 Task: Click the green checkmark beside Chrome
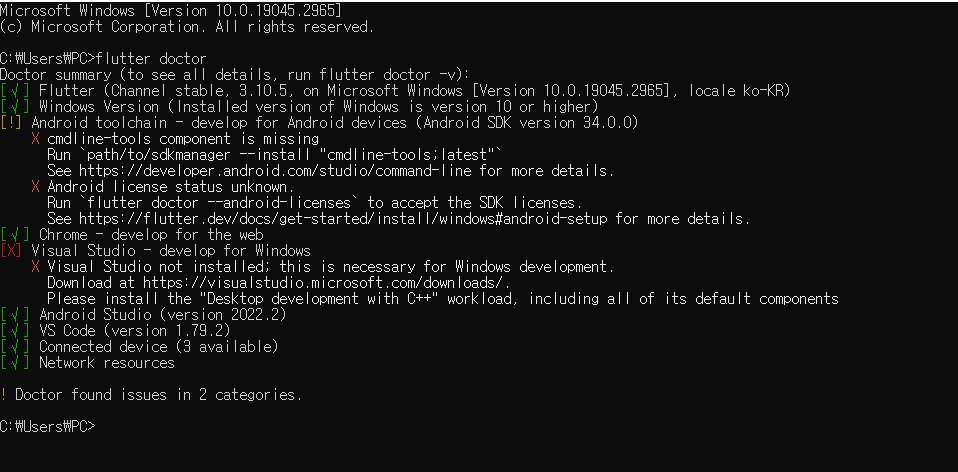coord(15,234)
